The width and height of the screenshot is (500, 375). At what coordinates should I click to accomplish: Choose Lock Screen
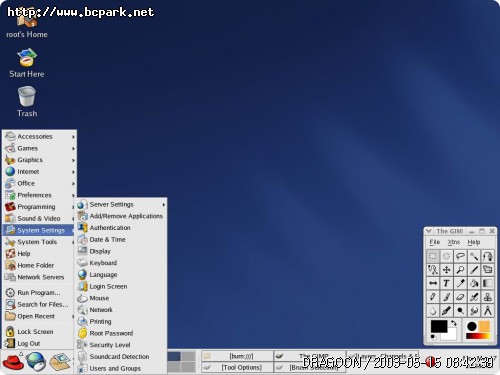pyautogui.click(x=39, y=332)
